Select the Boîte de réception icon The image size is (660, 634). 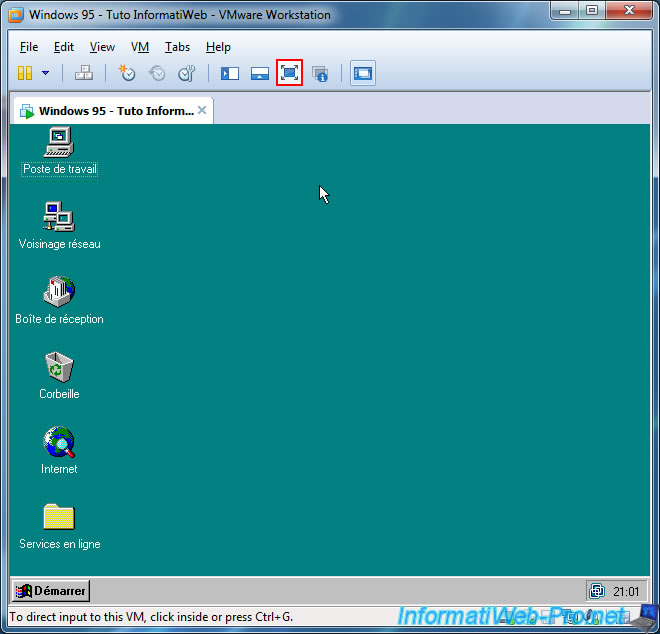click(59, 301)
